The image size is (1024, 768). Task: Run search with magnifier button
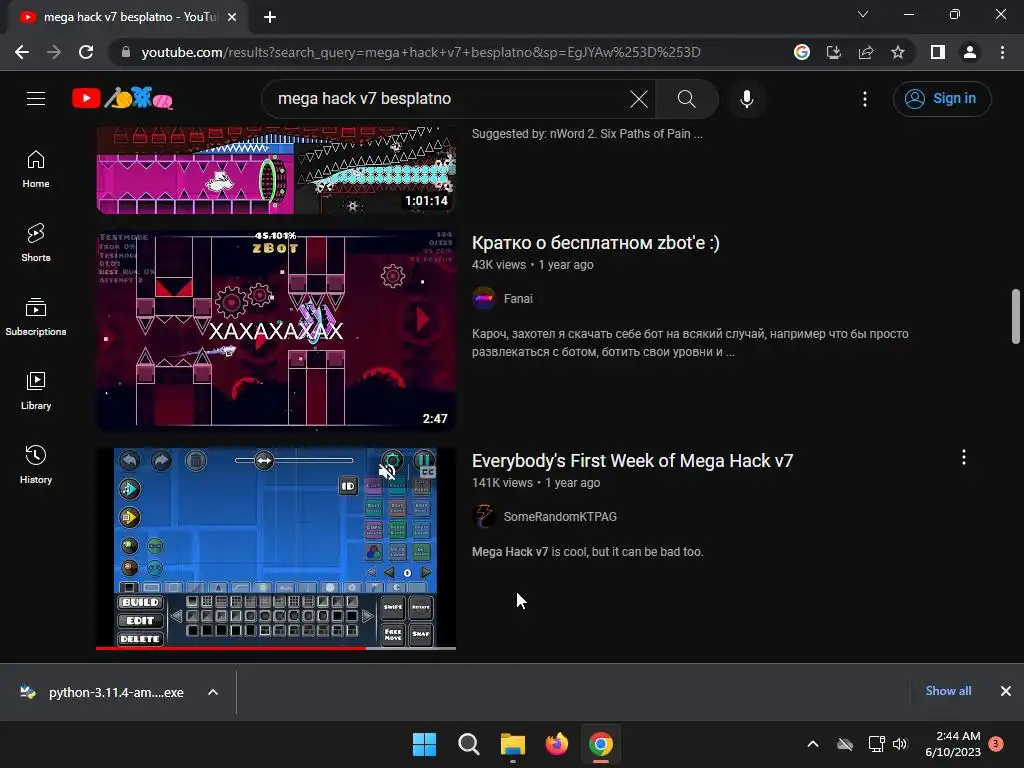coord(686,99)
